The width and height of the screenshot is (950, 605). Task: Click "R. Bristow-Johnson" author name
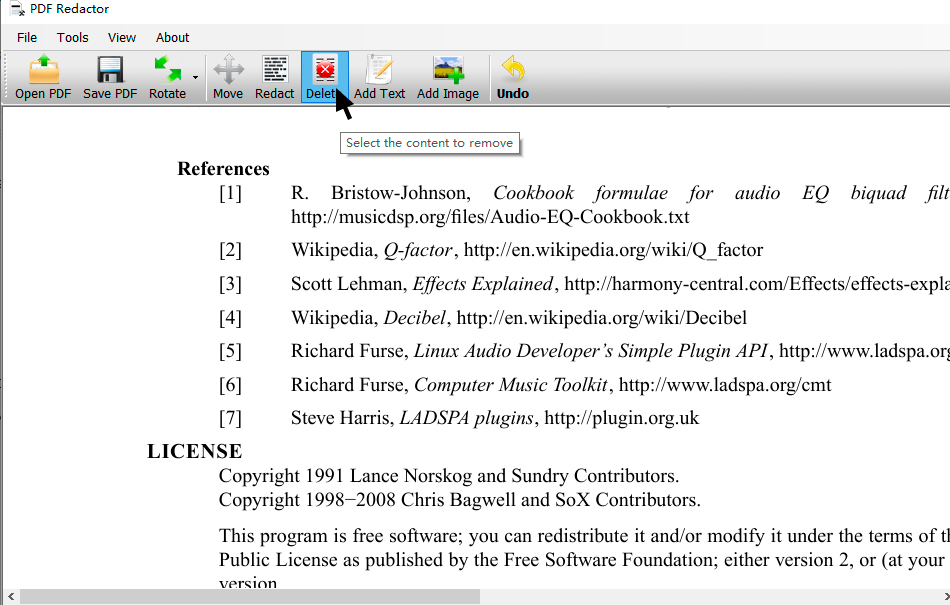tap(380, 193)
